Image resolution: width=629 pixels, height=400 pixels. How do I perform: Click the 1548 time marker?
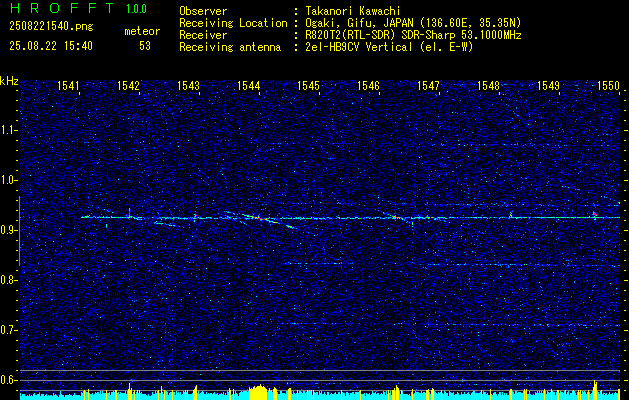tap(489, 86)
